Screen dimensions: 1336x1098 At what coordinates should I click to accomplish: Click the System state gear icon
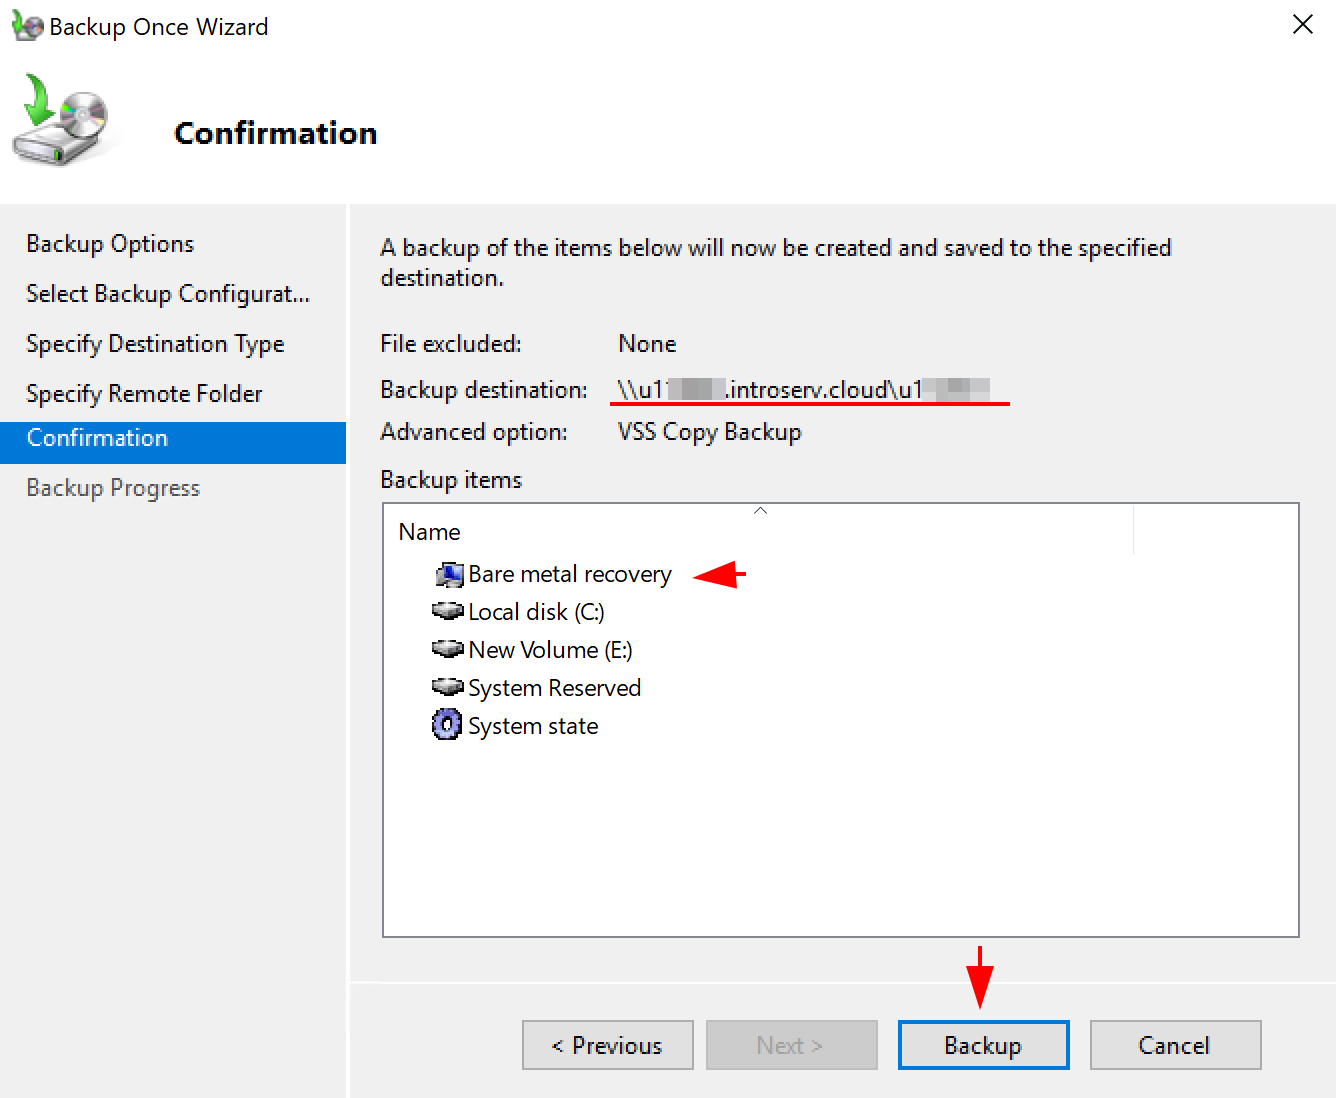[447, 725]
